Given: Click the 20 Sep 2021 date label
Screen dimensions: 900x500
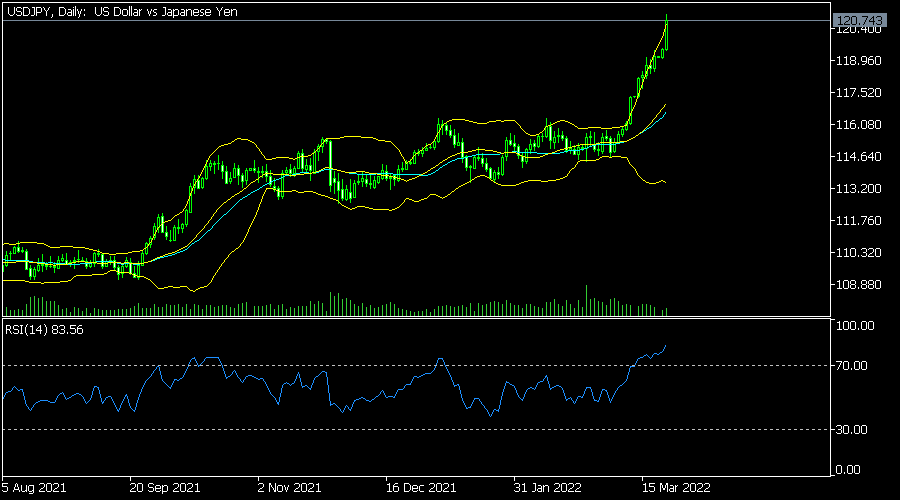Looking at the screenshot, I should [165, 488].
